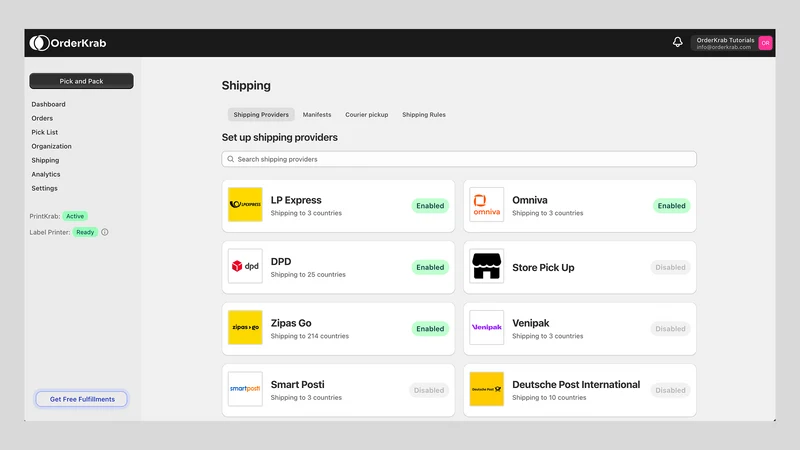This screenshot has height=450, width=800.
Task: Click the Omniva provider name
Action: click(530, 200)
